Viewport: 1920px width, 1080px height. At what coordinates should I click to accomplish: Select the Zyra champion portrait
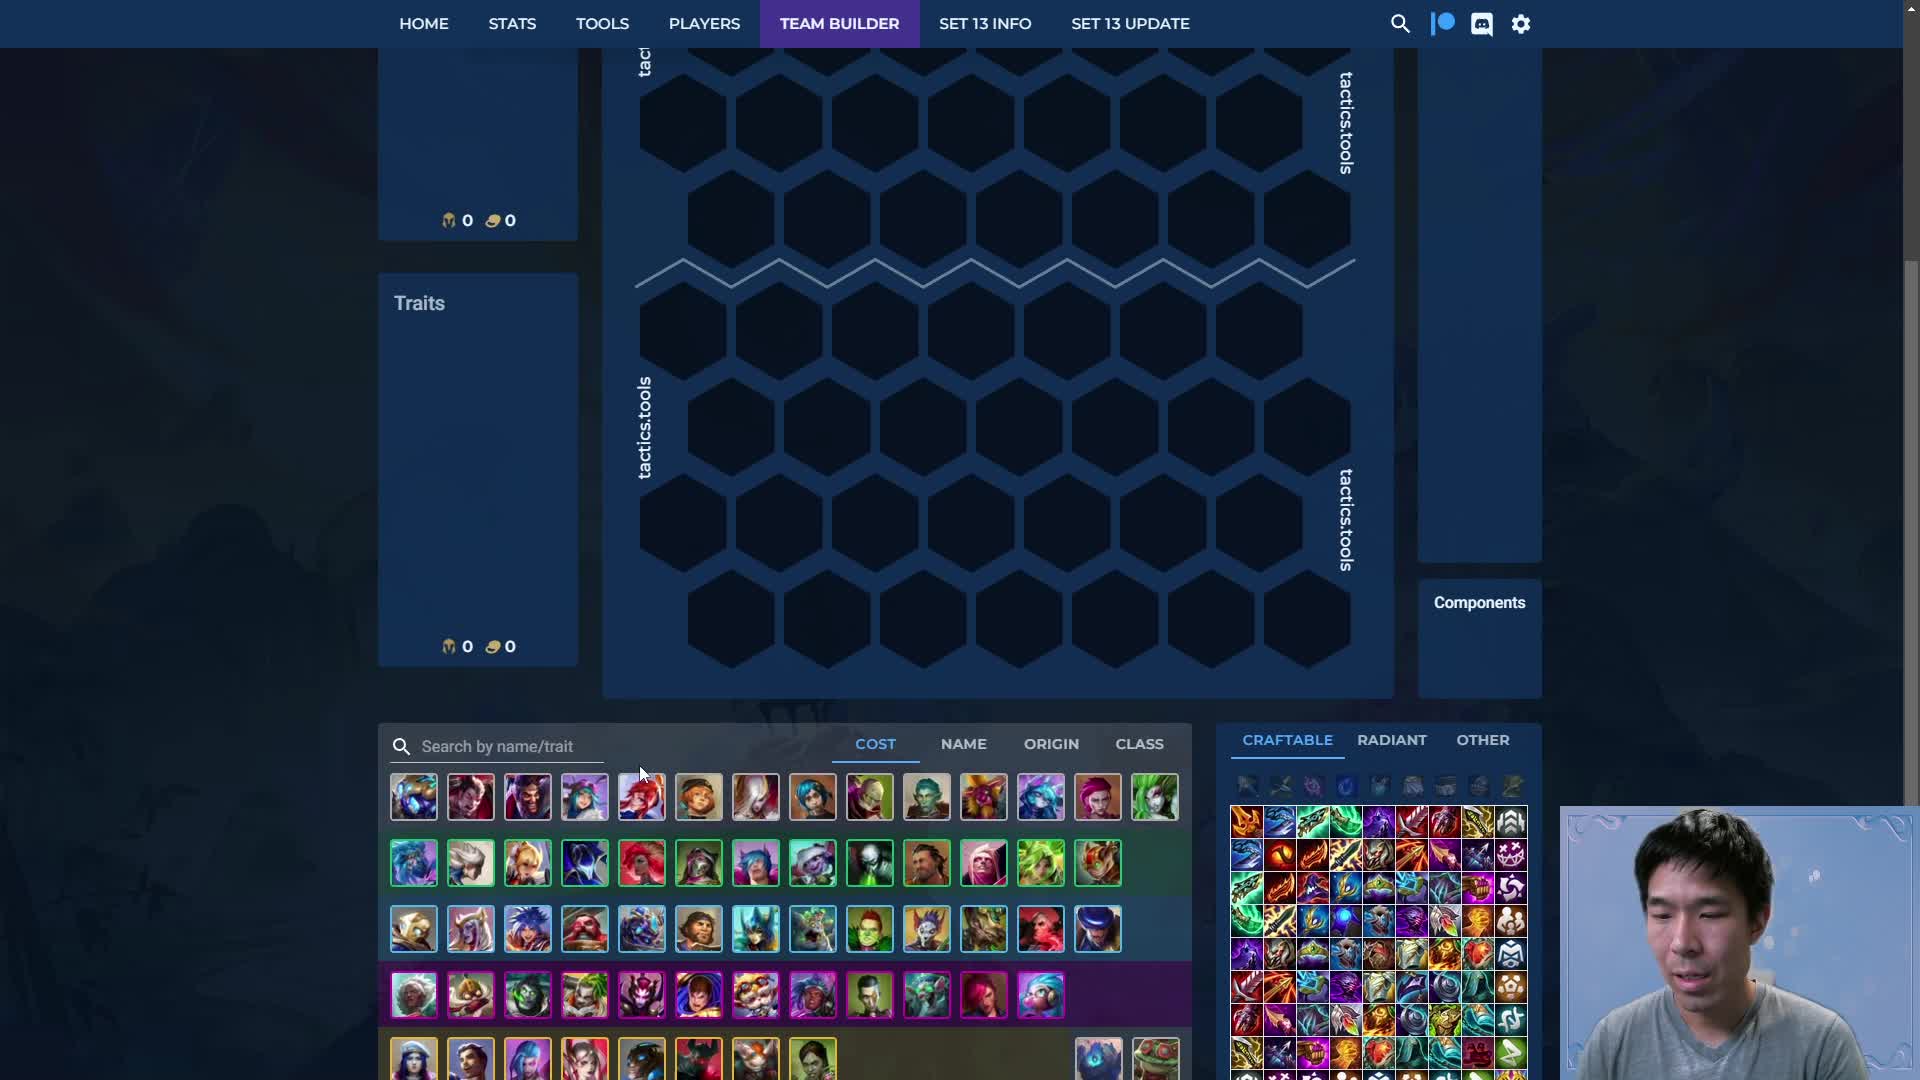(x=1155, y=797)
